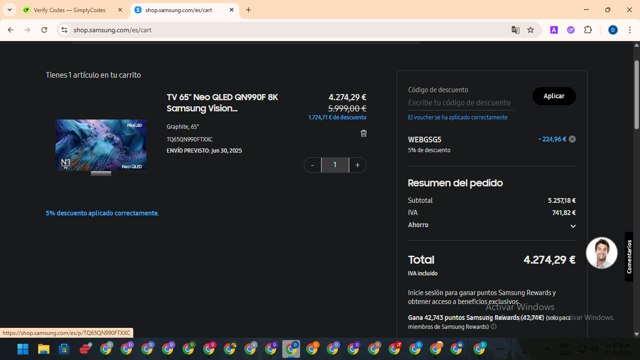Increase the TV quantity with the plus button
Image resolution: width=640 pixels, height=360 pixels.
(x=358, y=165)
